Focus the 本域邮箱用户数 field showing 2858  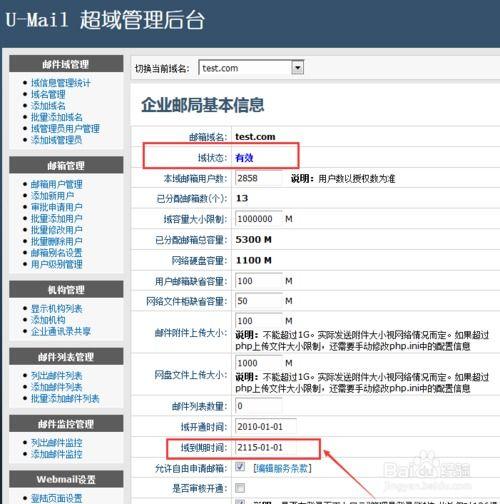(259, 178)
